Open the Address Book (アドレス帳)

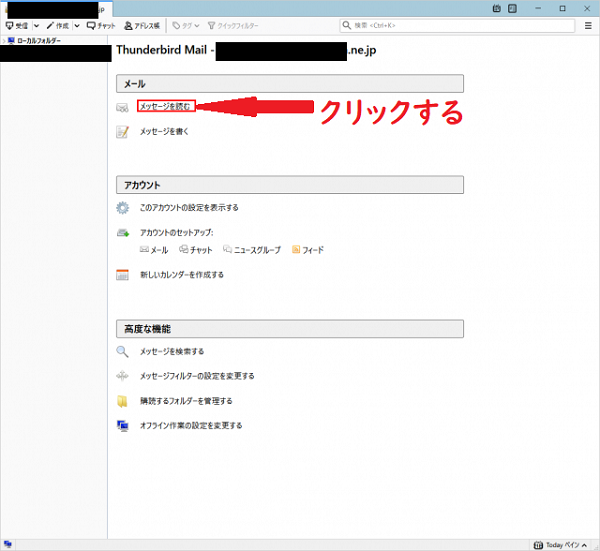point(142,26)
